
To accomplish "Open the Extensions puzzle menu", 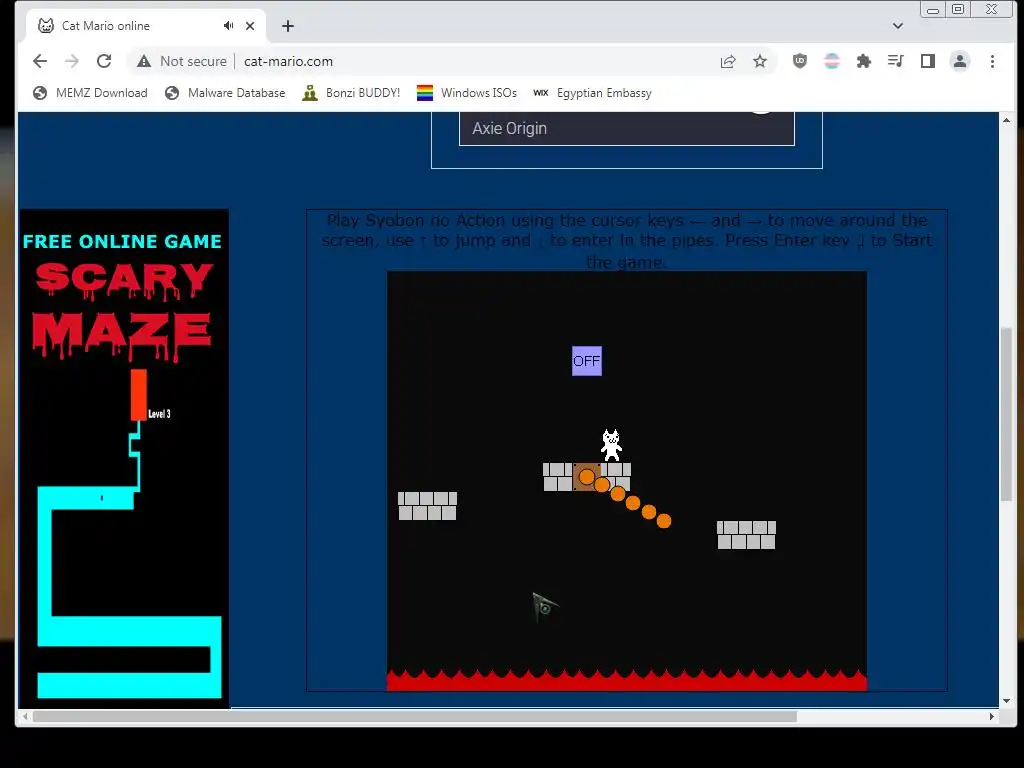I will [863, 61].
